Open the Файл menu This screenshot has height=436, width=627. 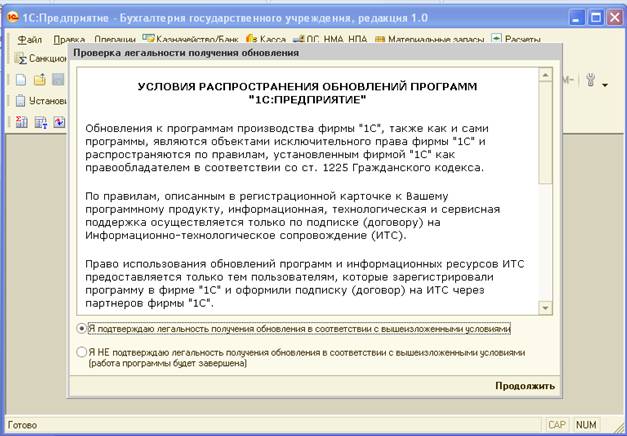click(x=30, y=40)
